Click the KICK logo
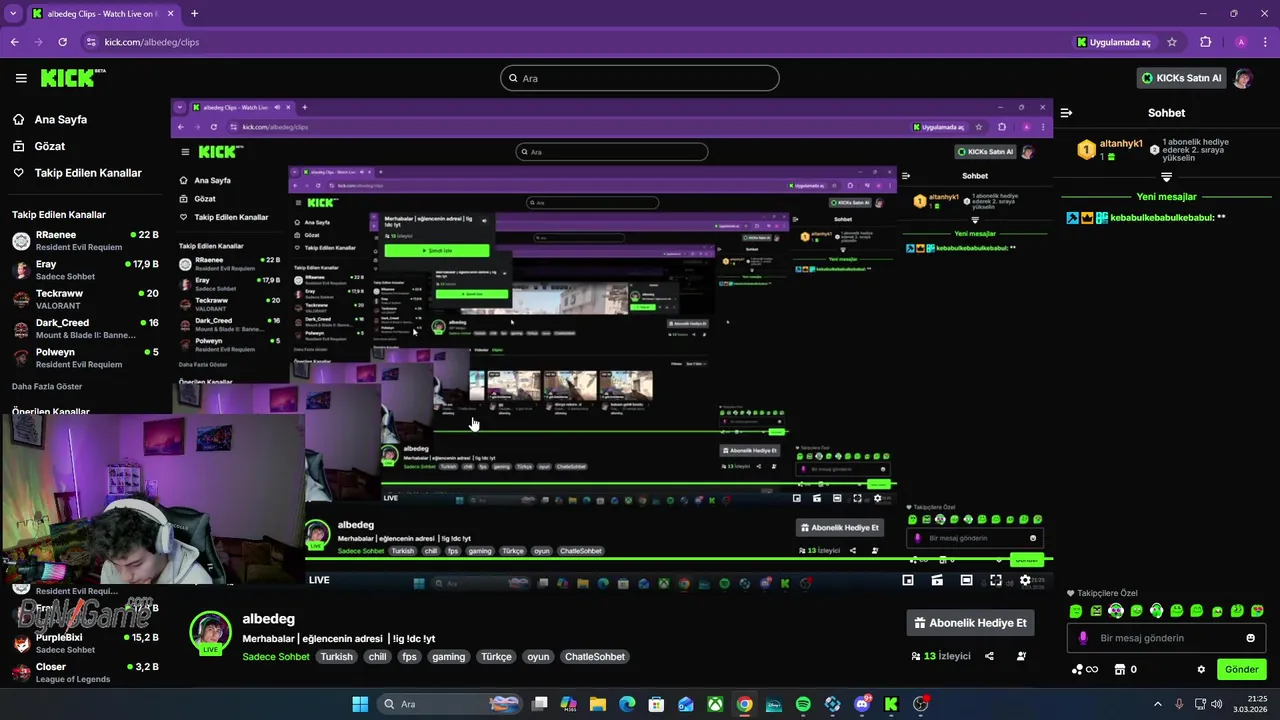This screenshot has height=720, width=1280. point(73,78)
